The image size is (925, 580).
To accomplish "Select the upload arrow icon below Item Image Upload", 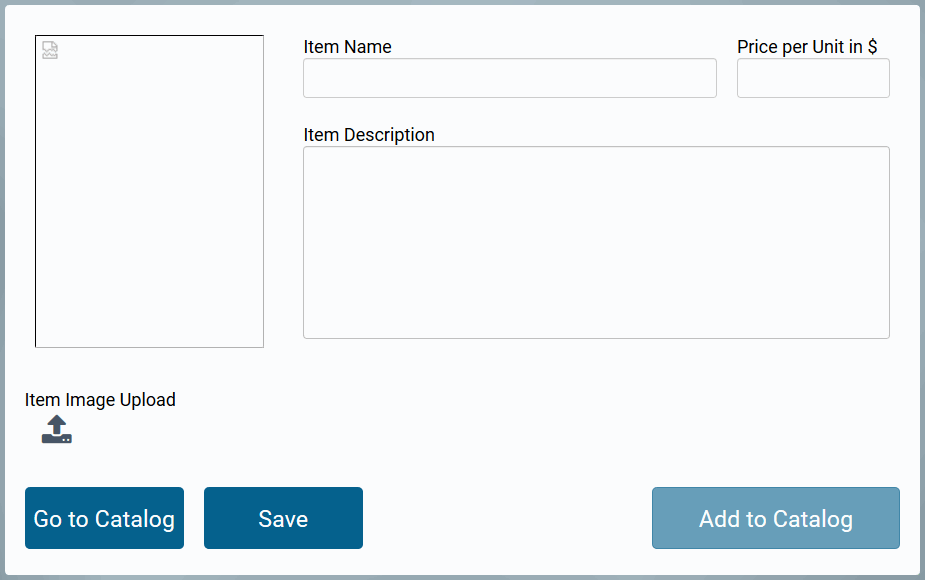I will click(57, 428).
